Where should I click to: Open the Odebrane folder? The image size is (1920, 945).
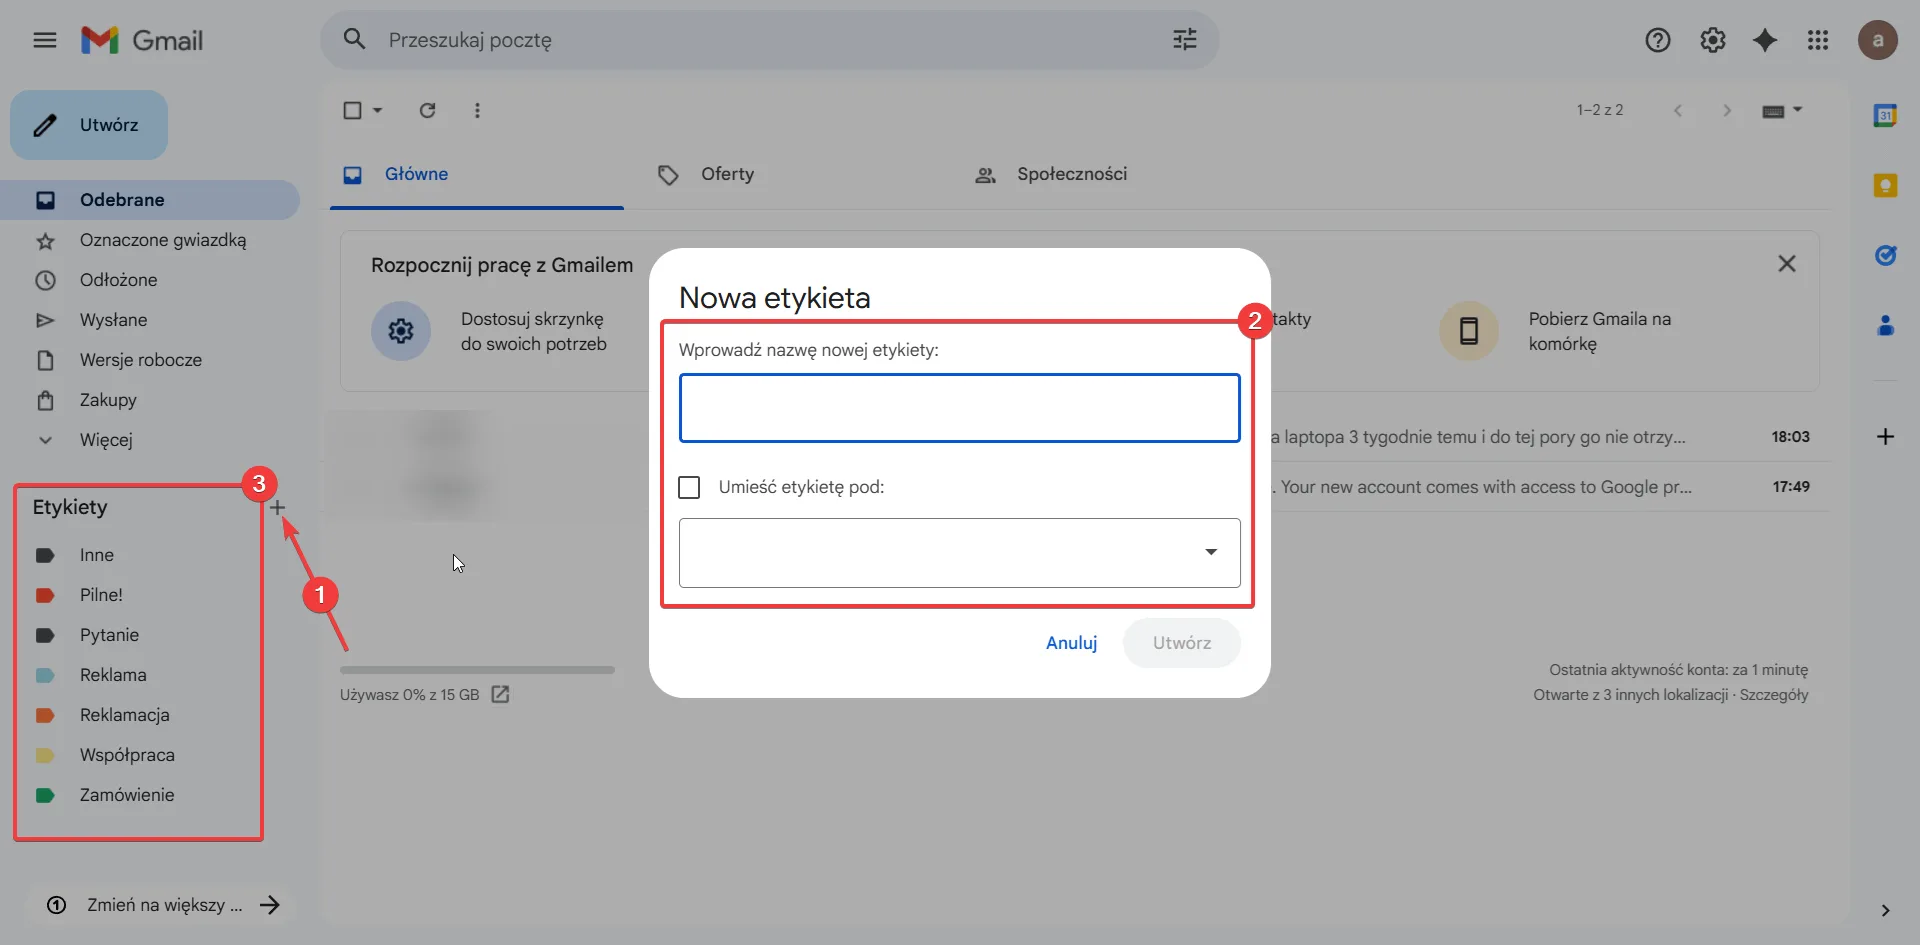click(150, 200)
